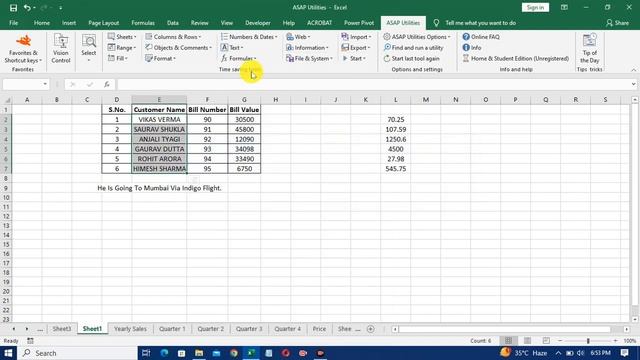
Task: Expand Numbers & Dates menu
Action: pyautogui.click(x=249, y=37)
